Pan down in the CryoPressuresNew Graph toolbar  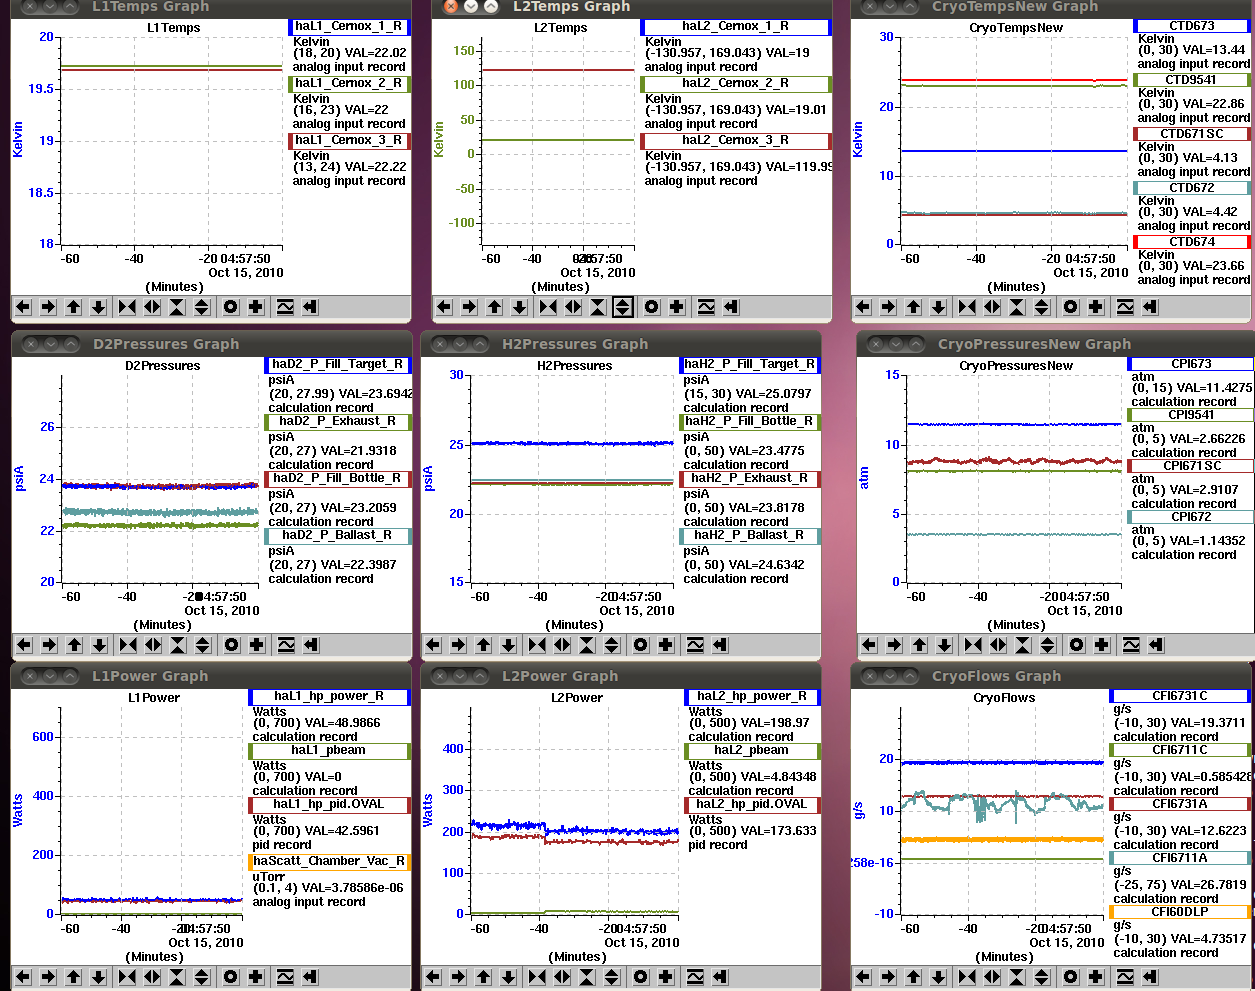[x=945, y=645]
